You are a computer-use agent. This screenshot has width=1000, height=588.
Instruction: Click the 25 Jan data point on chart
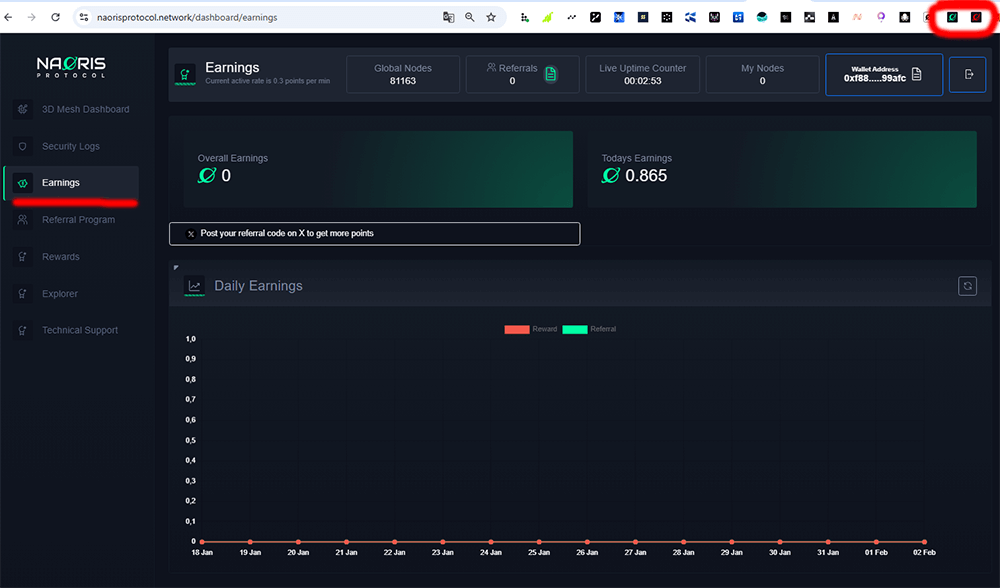click(x=539, y=541)
